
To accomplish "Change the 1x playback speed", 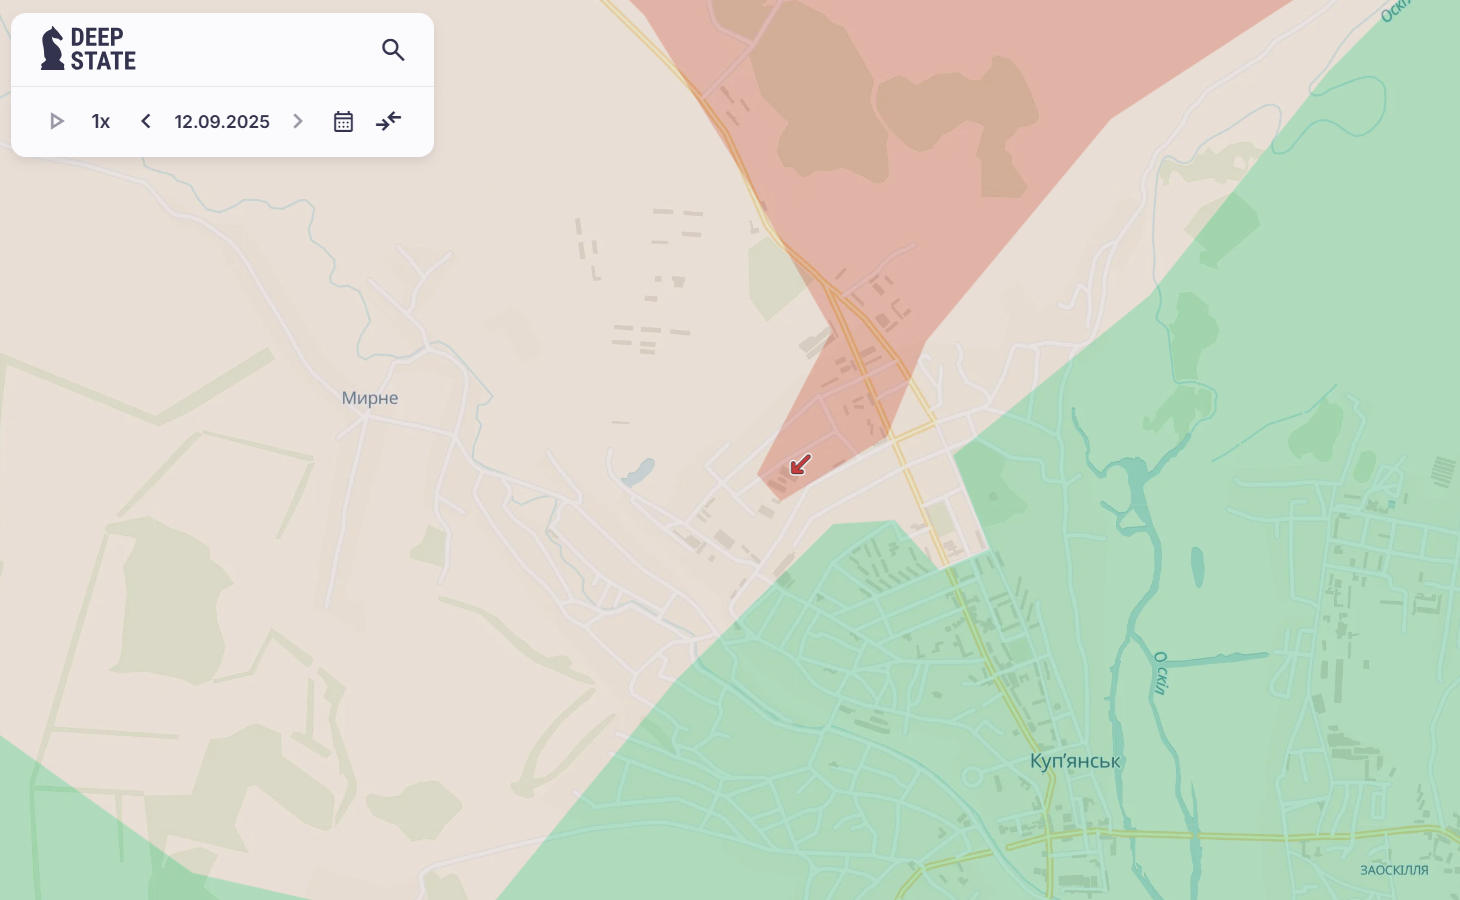I will point(101,121).
